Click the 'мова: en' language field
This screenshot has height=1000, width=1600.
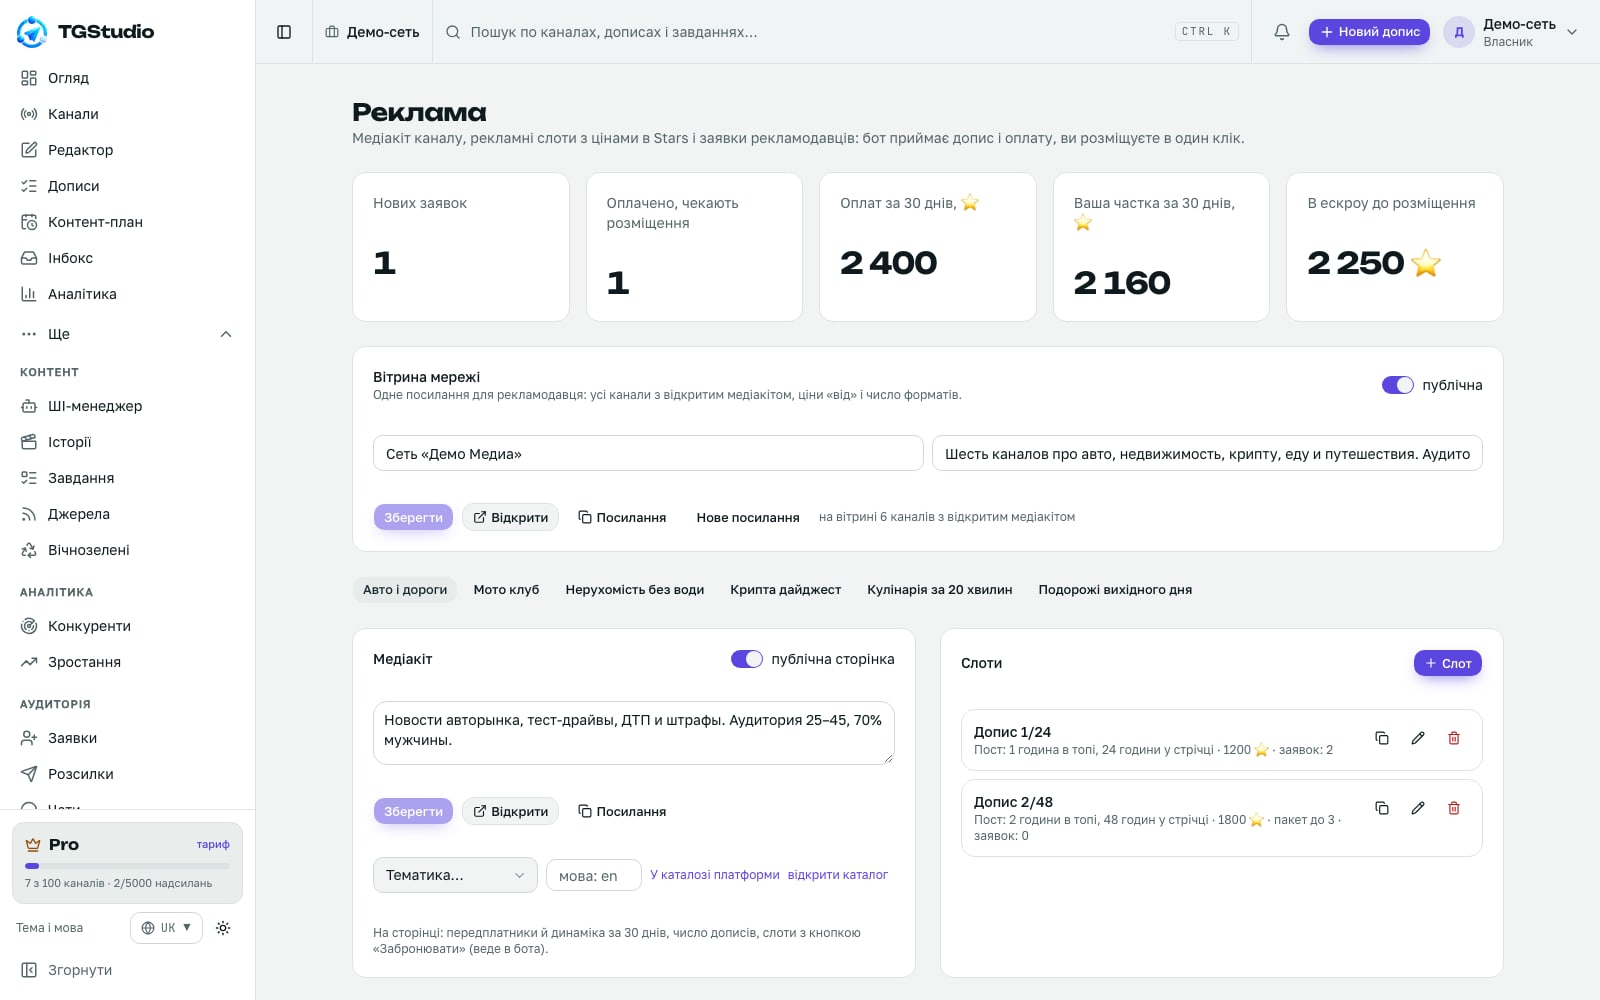click(x=594, y=875)
